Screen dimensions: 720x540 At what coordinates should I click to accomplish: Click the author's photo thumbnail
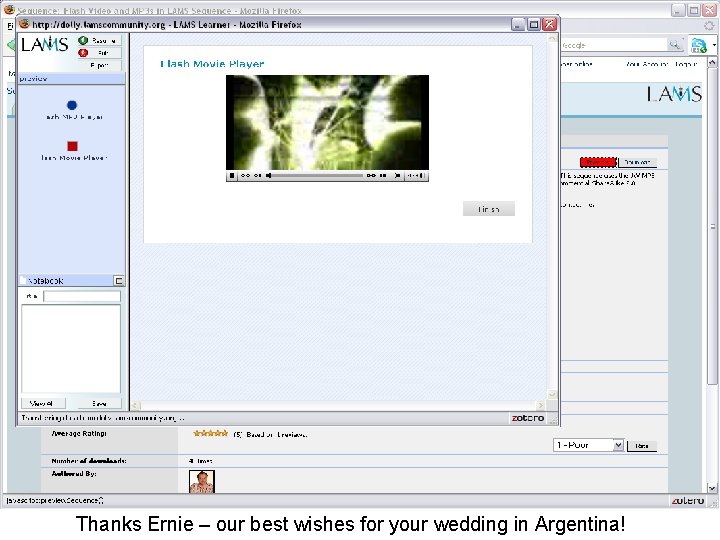point(202,482)
